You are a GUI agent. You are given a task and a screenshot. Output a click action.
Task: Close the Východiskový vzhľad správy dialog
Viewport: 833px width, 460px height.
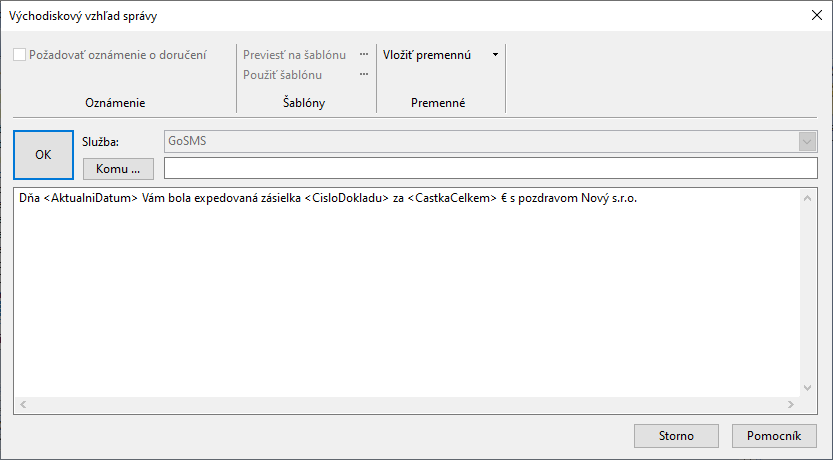(x=817, y=15)
